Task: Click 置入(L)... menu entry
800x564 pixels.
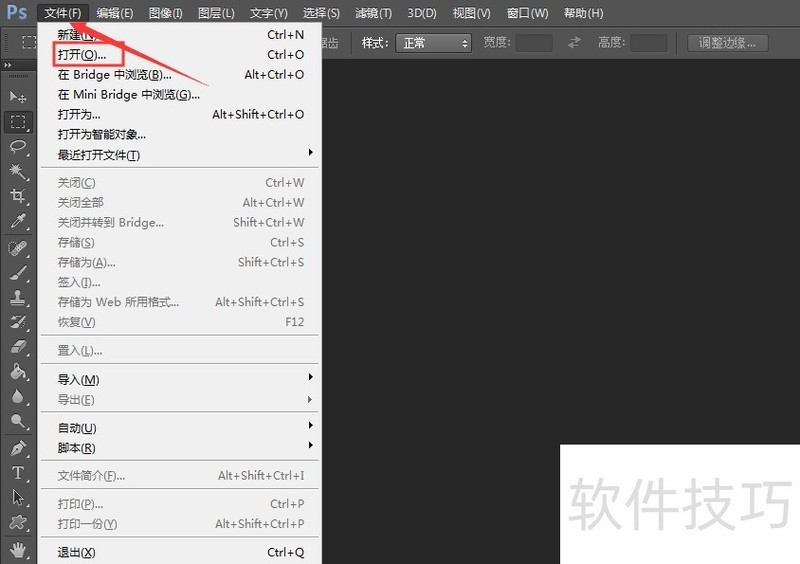Action: click(180, 351)
